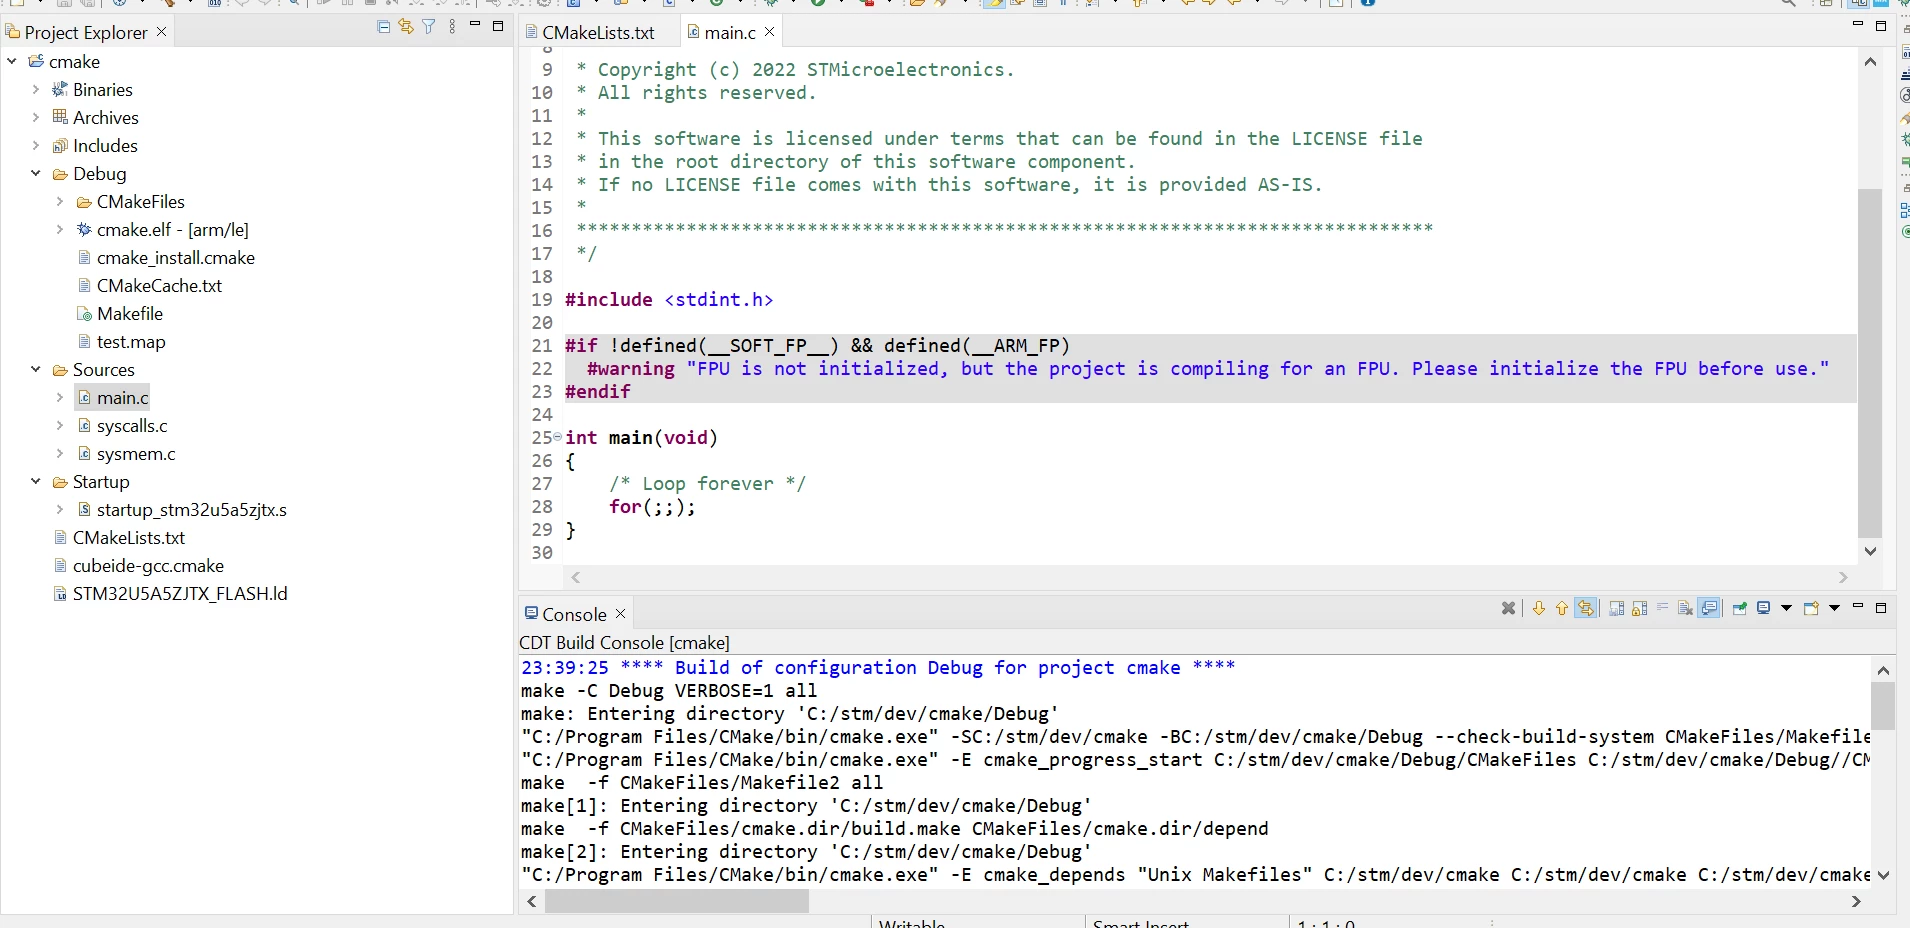Click the cmake.elf binary icon
Screen dimensions: 1910x928
pyautogui.click(x=84, y=229)
